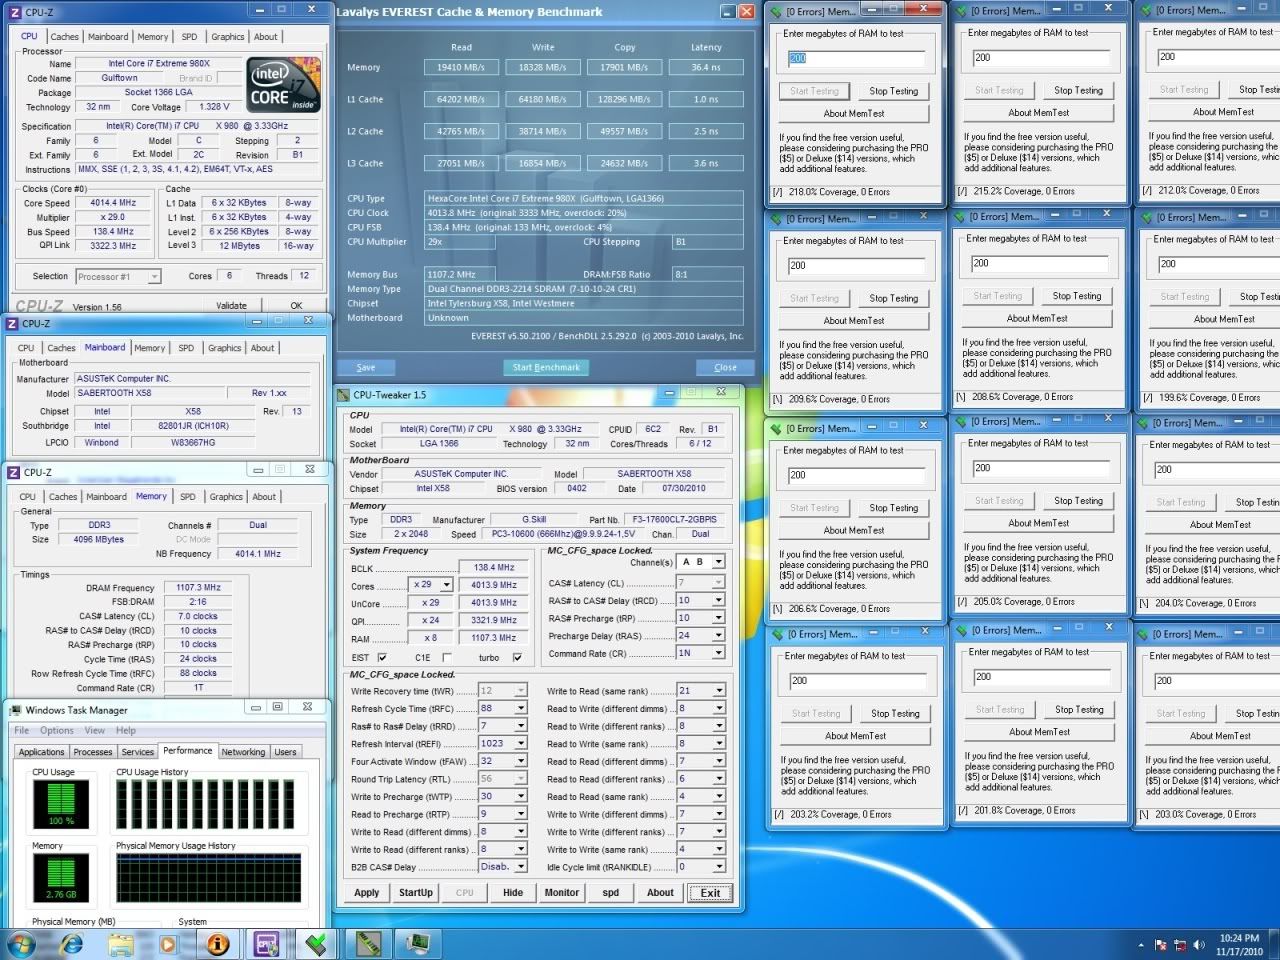Open CPU-Z from the taskbar
The image size is (1280, 960).
click(x=266, y=943)
